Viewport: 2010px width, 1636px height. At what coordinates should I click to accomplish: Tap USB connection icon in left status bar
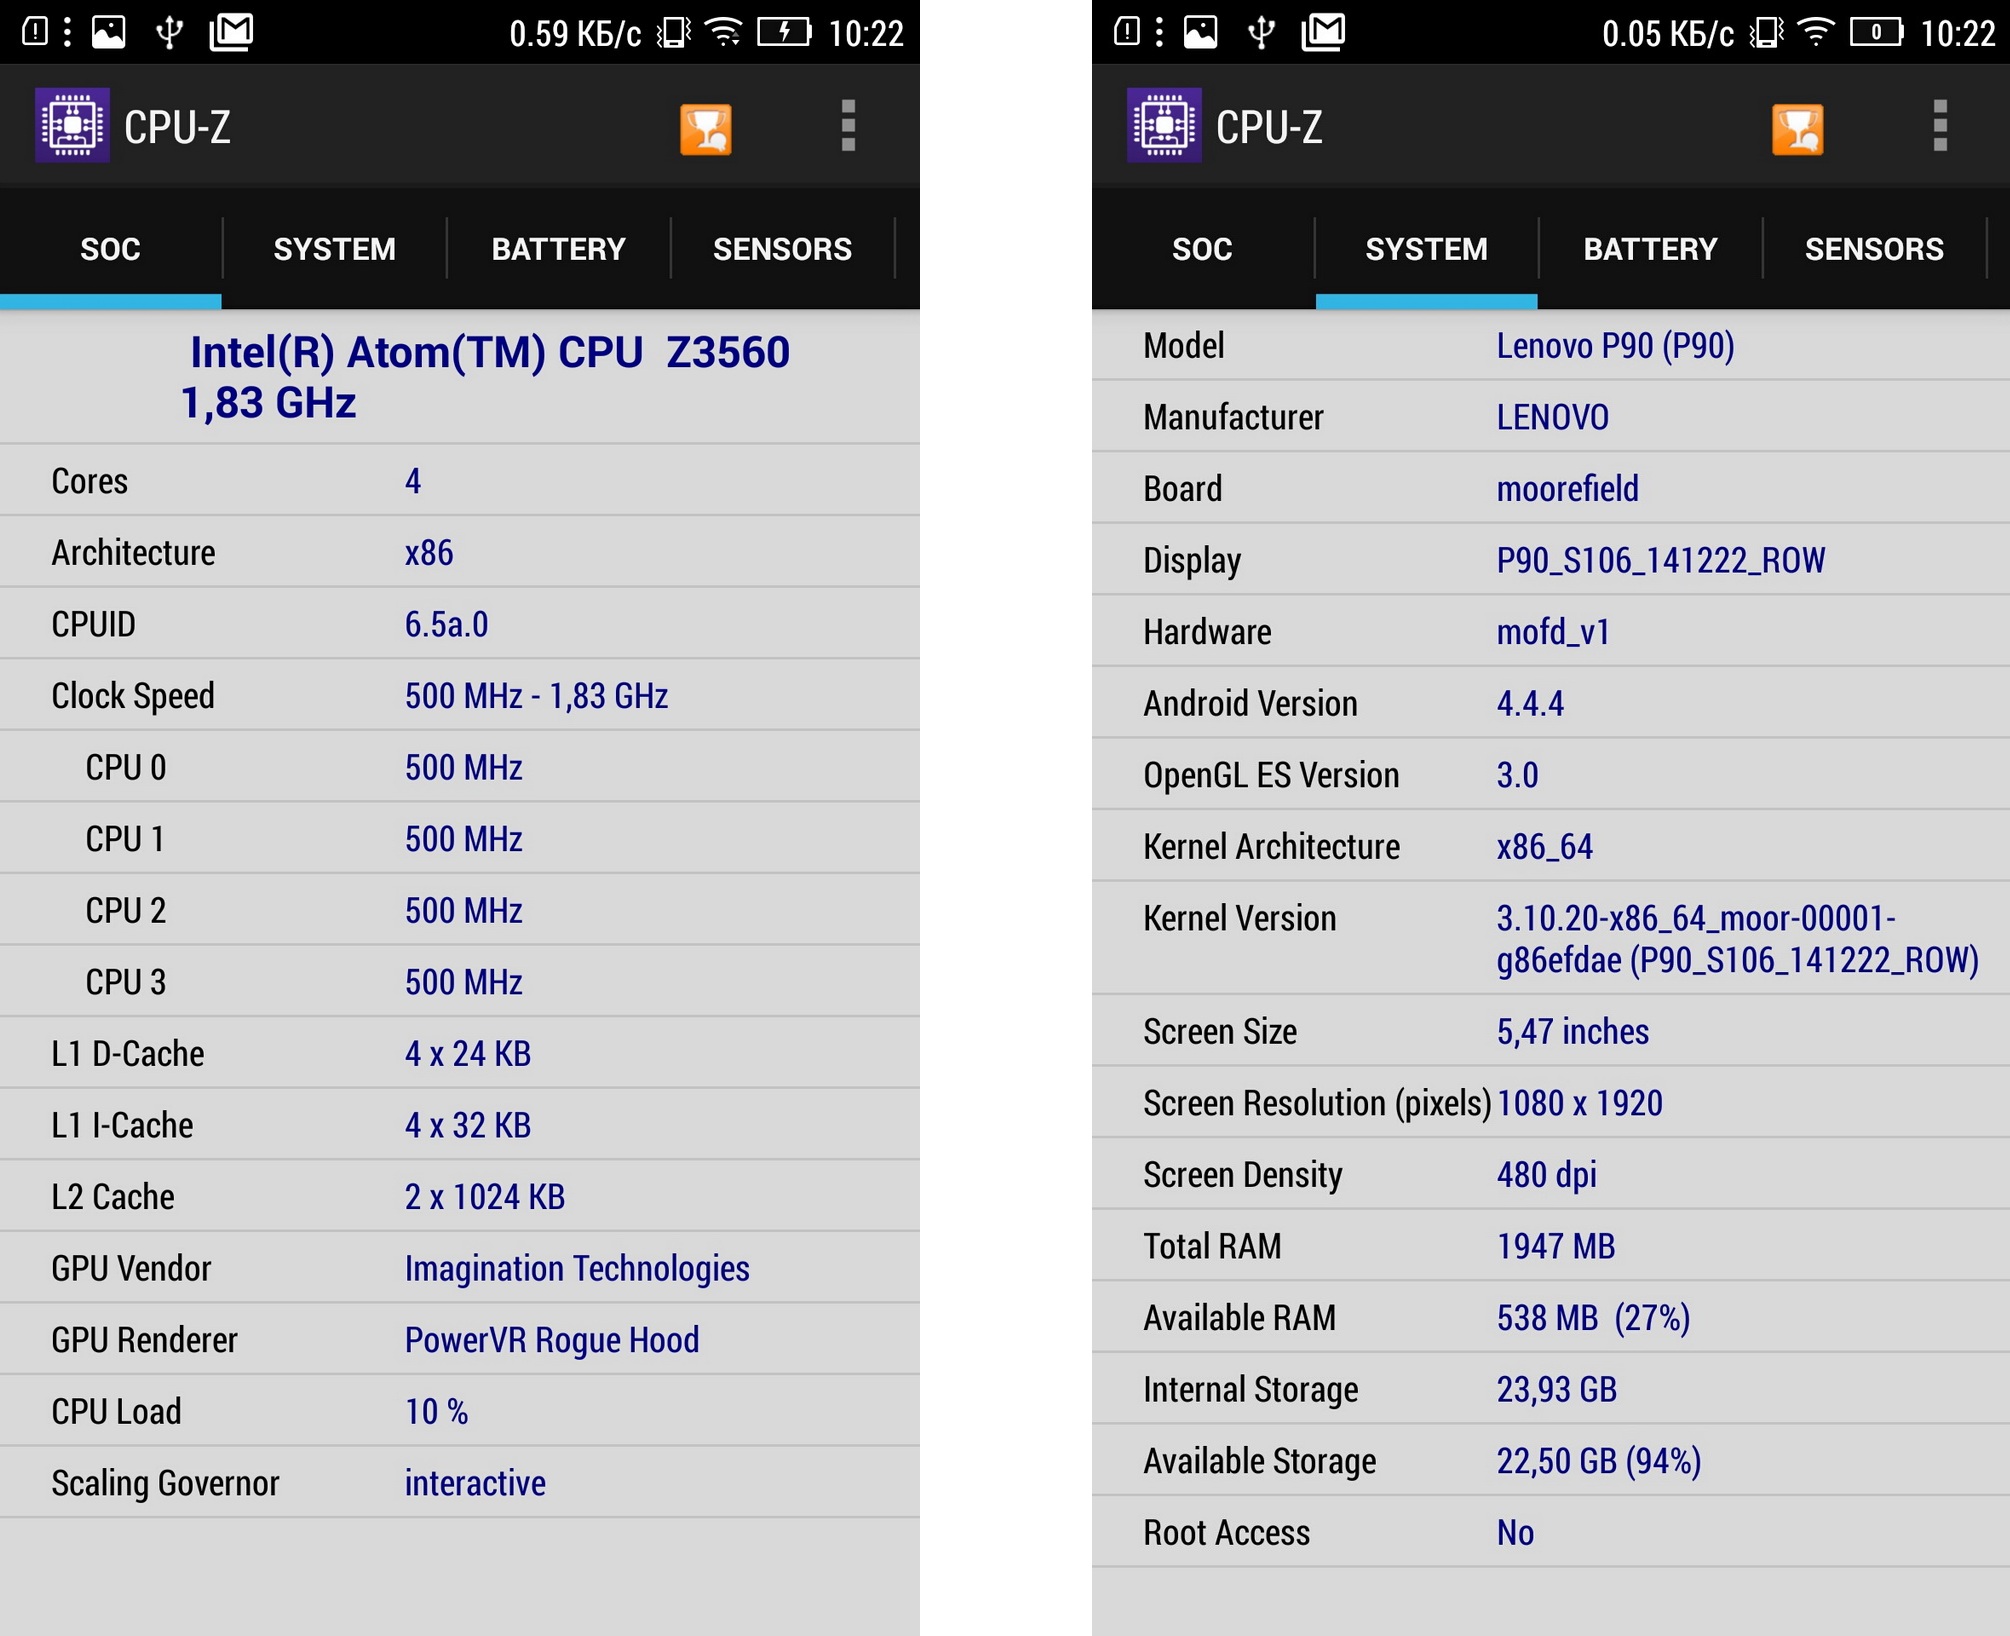pos(169,32)
